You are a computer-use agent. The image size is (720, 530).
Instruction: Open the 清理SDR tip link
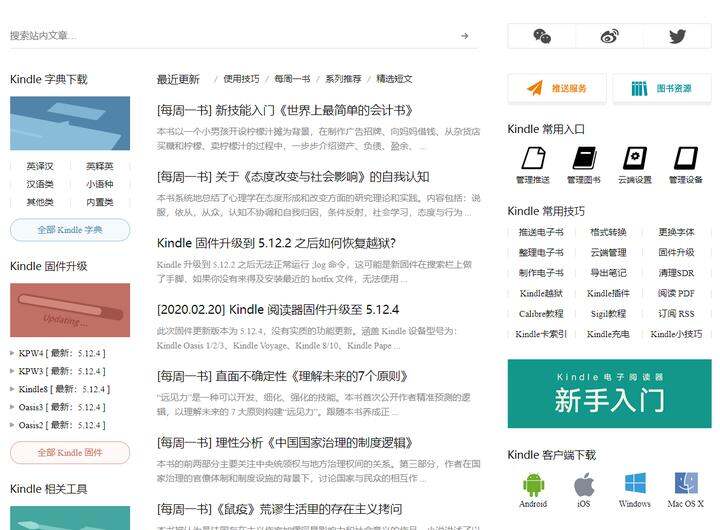pyautogui.click(x=676, y=273)
